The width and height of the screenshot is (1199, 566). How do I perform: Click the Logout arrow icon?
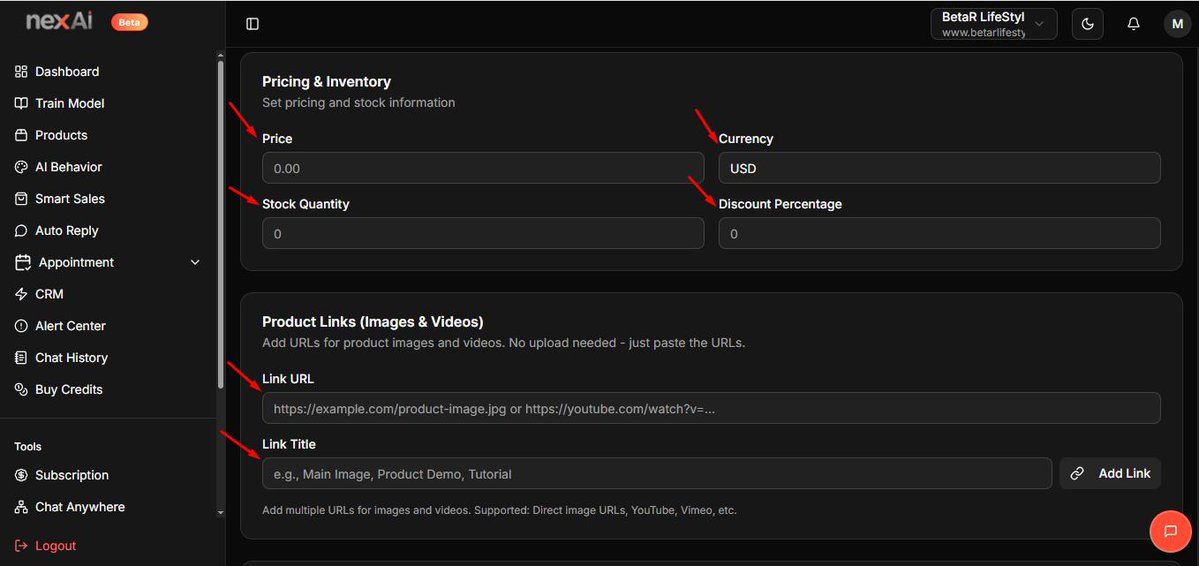(x=21, y=546)
